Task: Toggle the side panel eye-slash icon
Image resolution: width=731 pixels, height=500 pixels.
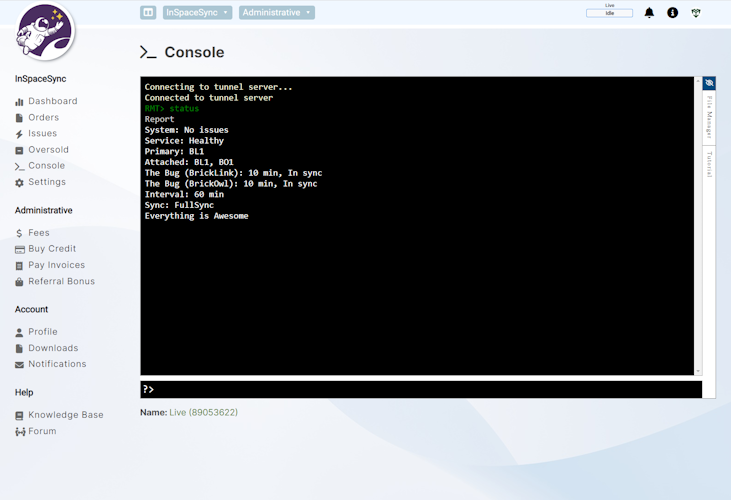Action: pos(709,84)
